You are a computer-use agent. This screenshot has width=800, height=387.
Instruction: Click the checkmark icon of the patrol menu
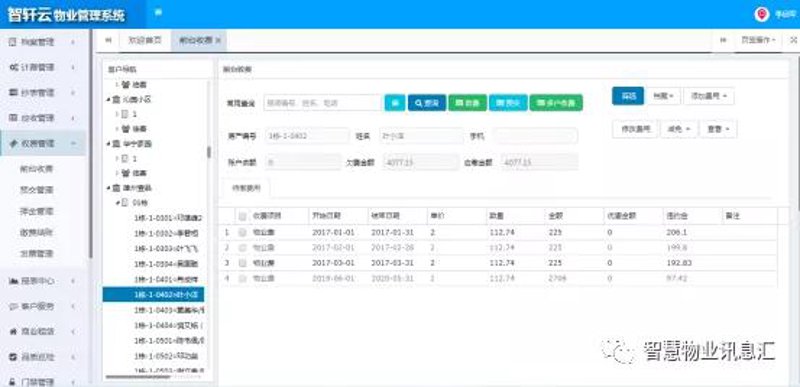pyautogui.click(x=13, y=357)
